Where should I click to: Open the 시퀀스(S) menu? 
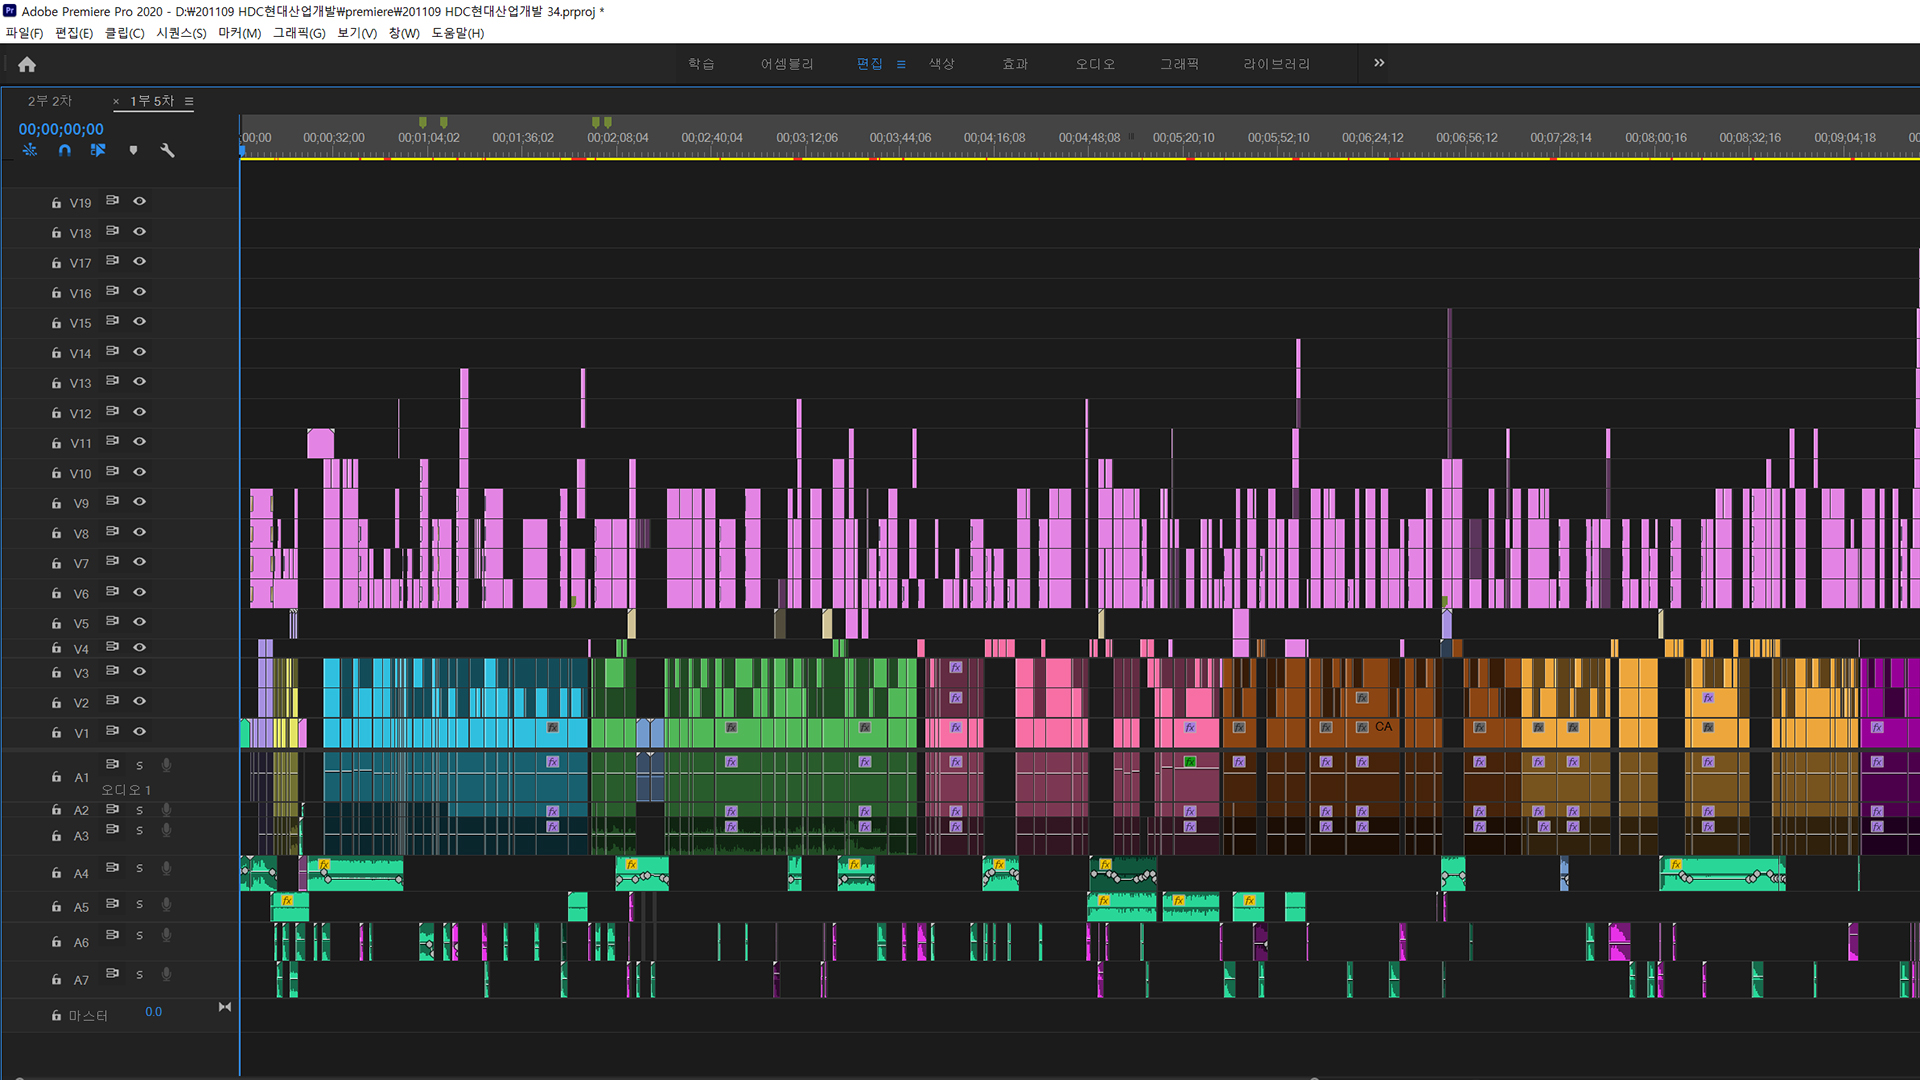tap(181, 33)
